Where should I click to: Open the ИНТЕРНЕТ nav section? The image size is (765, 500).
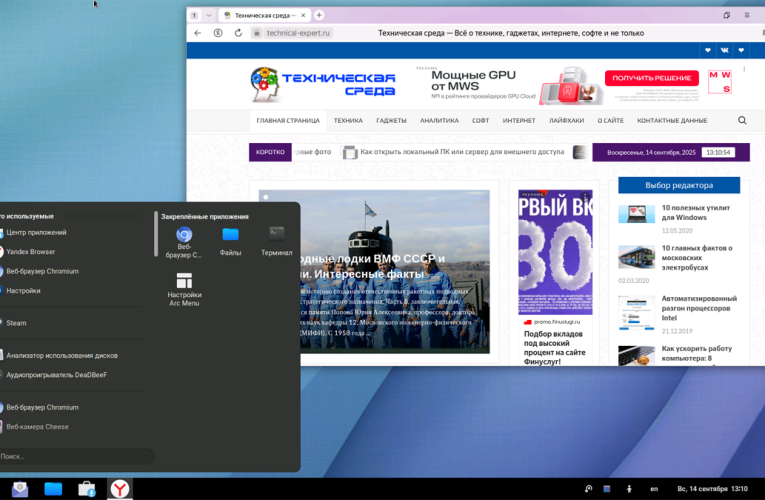pyautogui.click(x=519, y=120)
